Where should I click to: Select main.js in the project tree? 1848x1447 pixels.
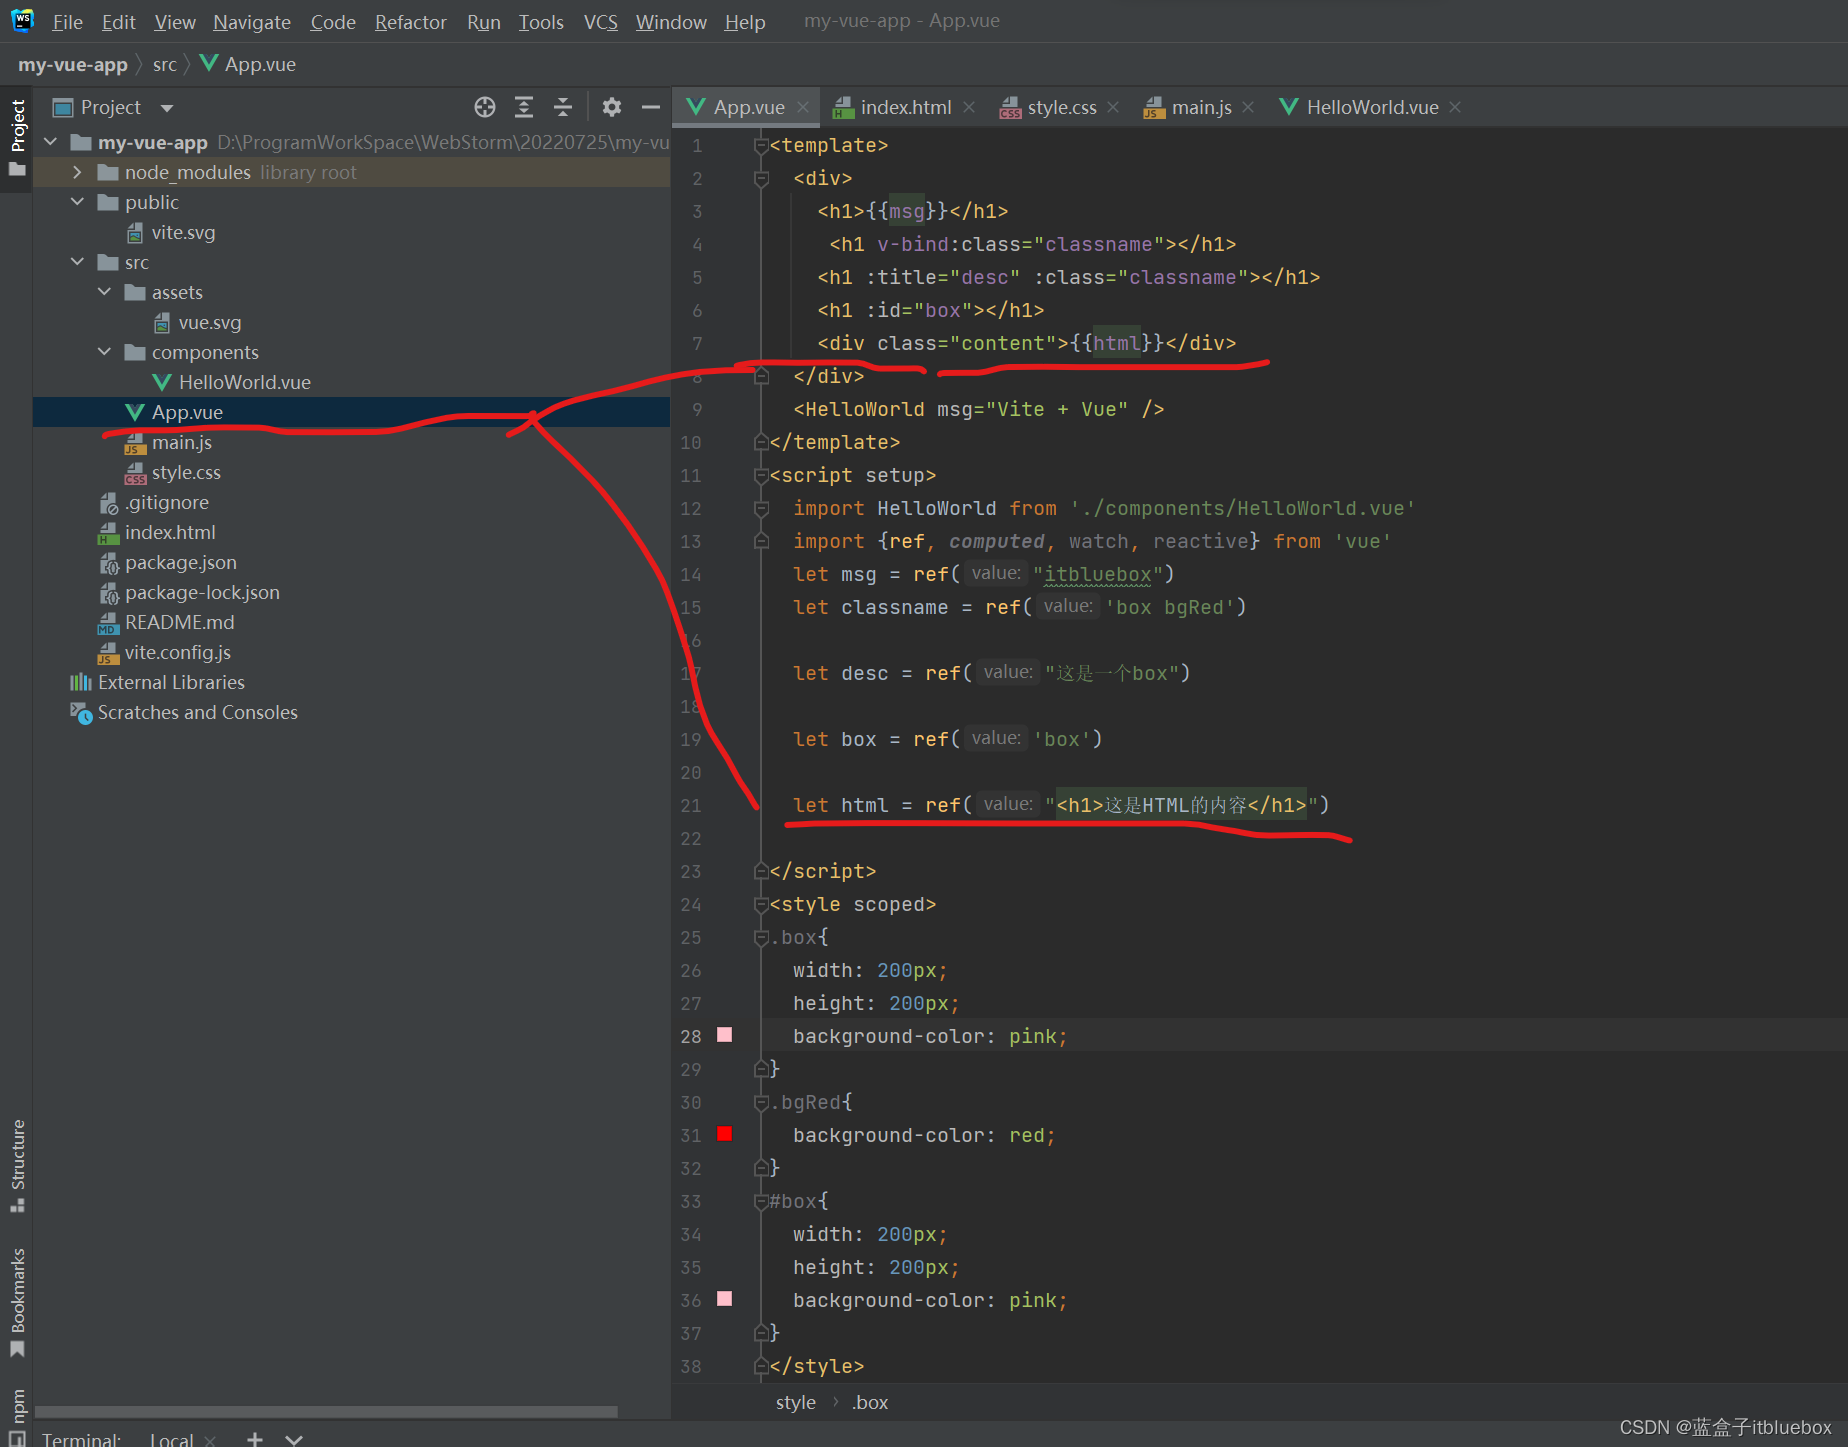181,442
